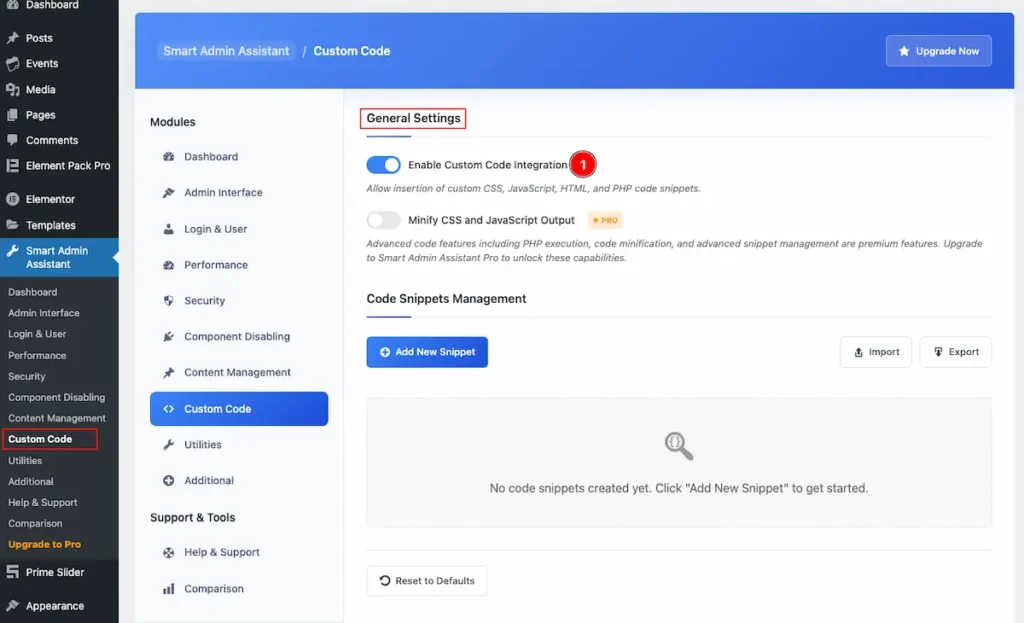Select the Component Disabling module
The image size is (1024, 623).
point(239,337)
